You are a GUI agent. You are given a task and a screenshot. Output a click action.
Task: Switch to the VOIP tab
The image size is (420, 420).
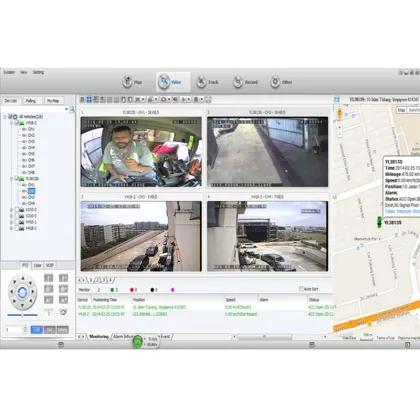(50, 265)
